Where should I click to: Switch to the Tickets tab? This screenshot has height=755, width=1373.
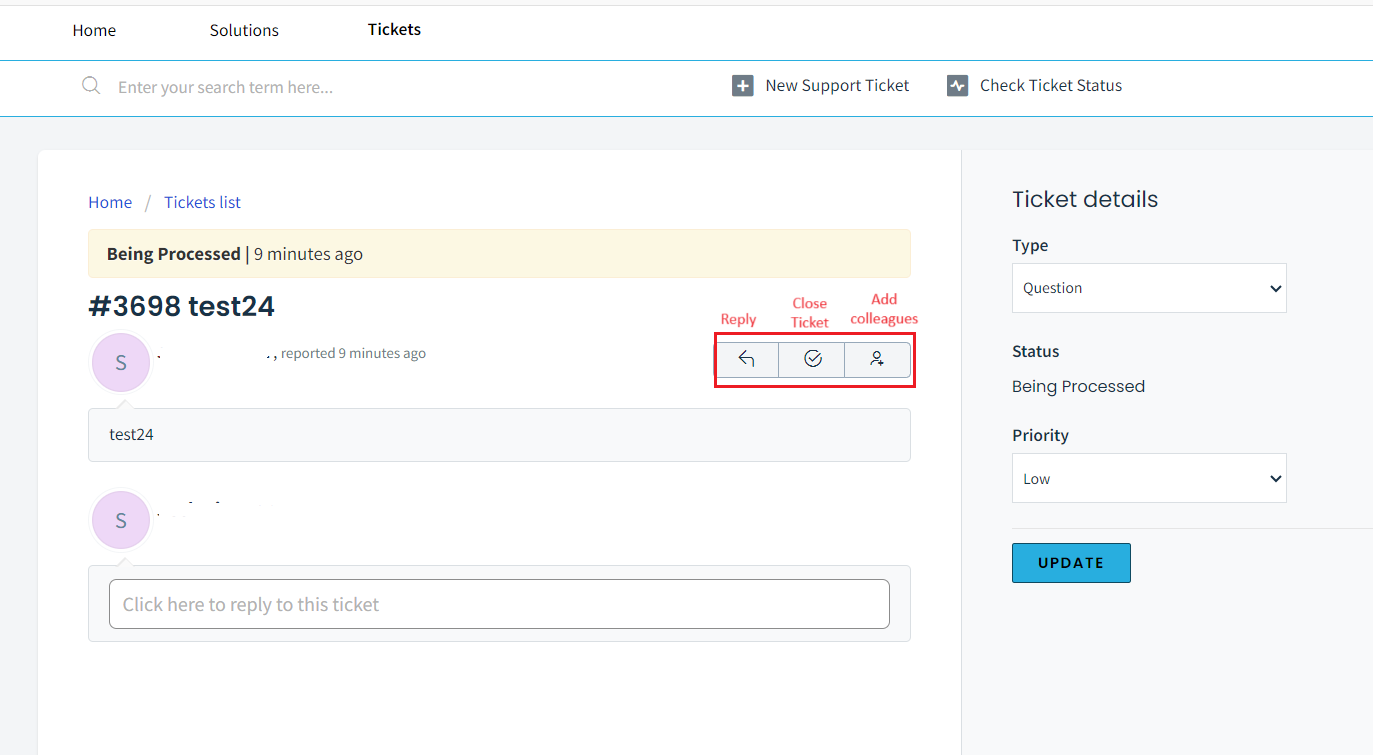tap(394, 29)
